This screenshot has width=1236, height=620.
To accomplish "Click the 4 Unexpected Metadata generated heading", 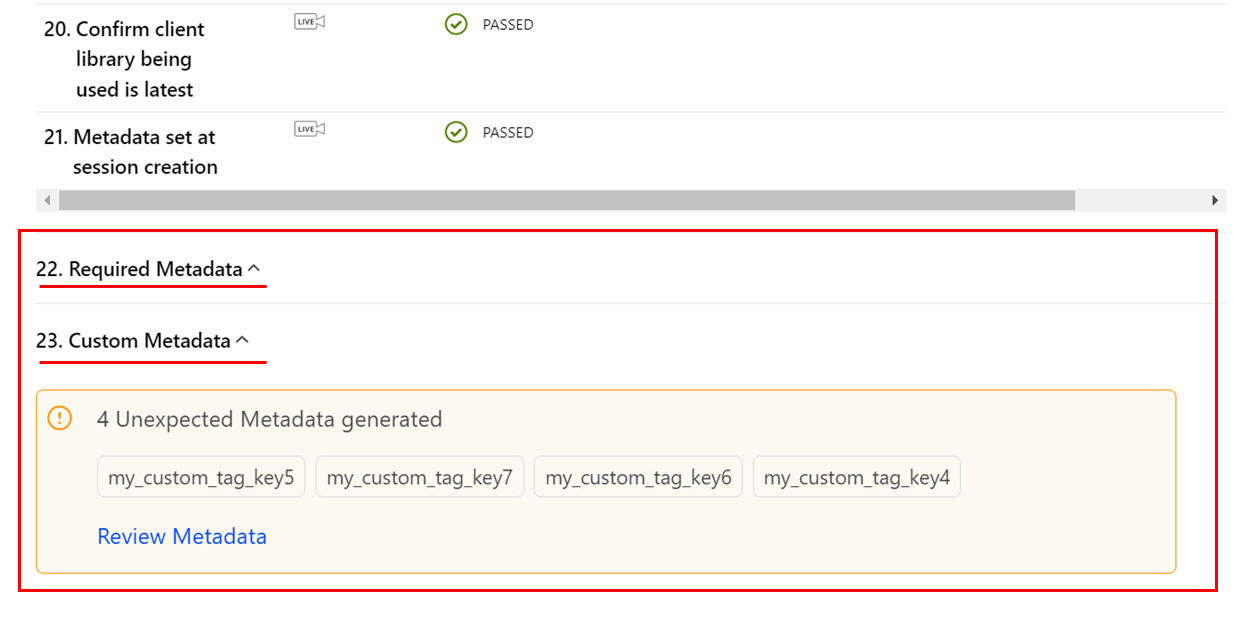I will [269, 419].
